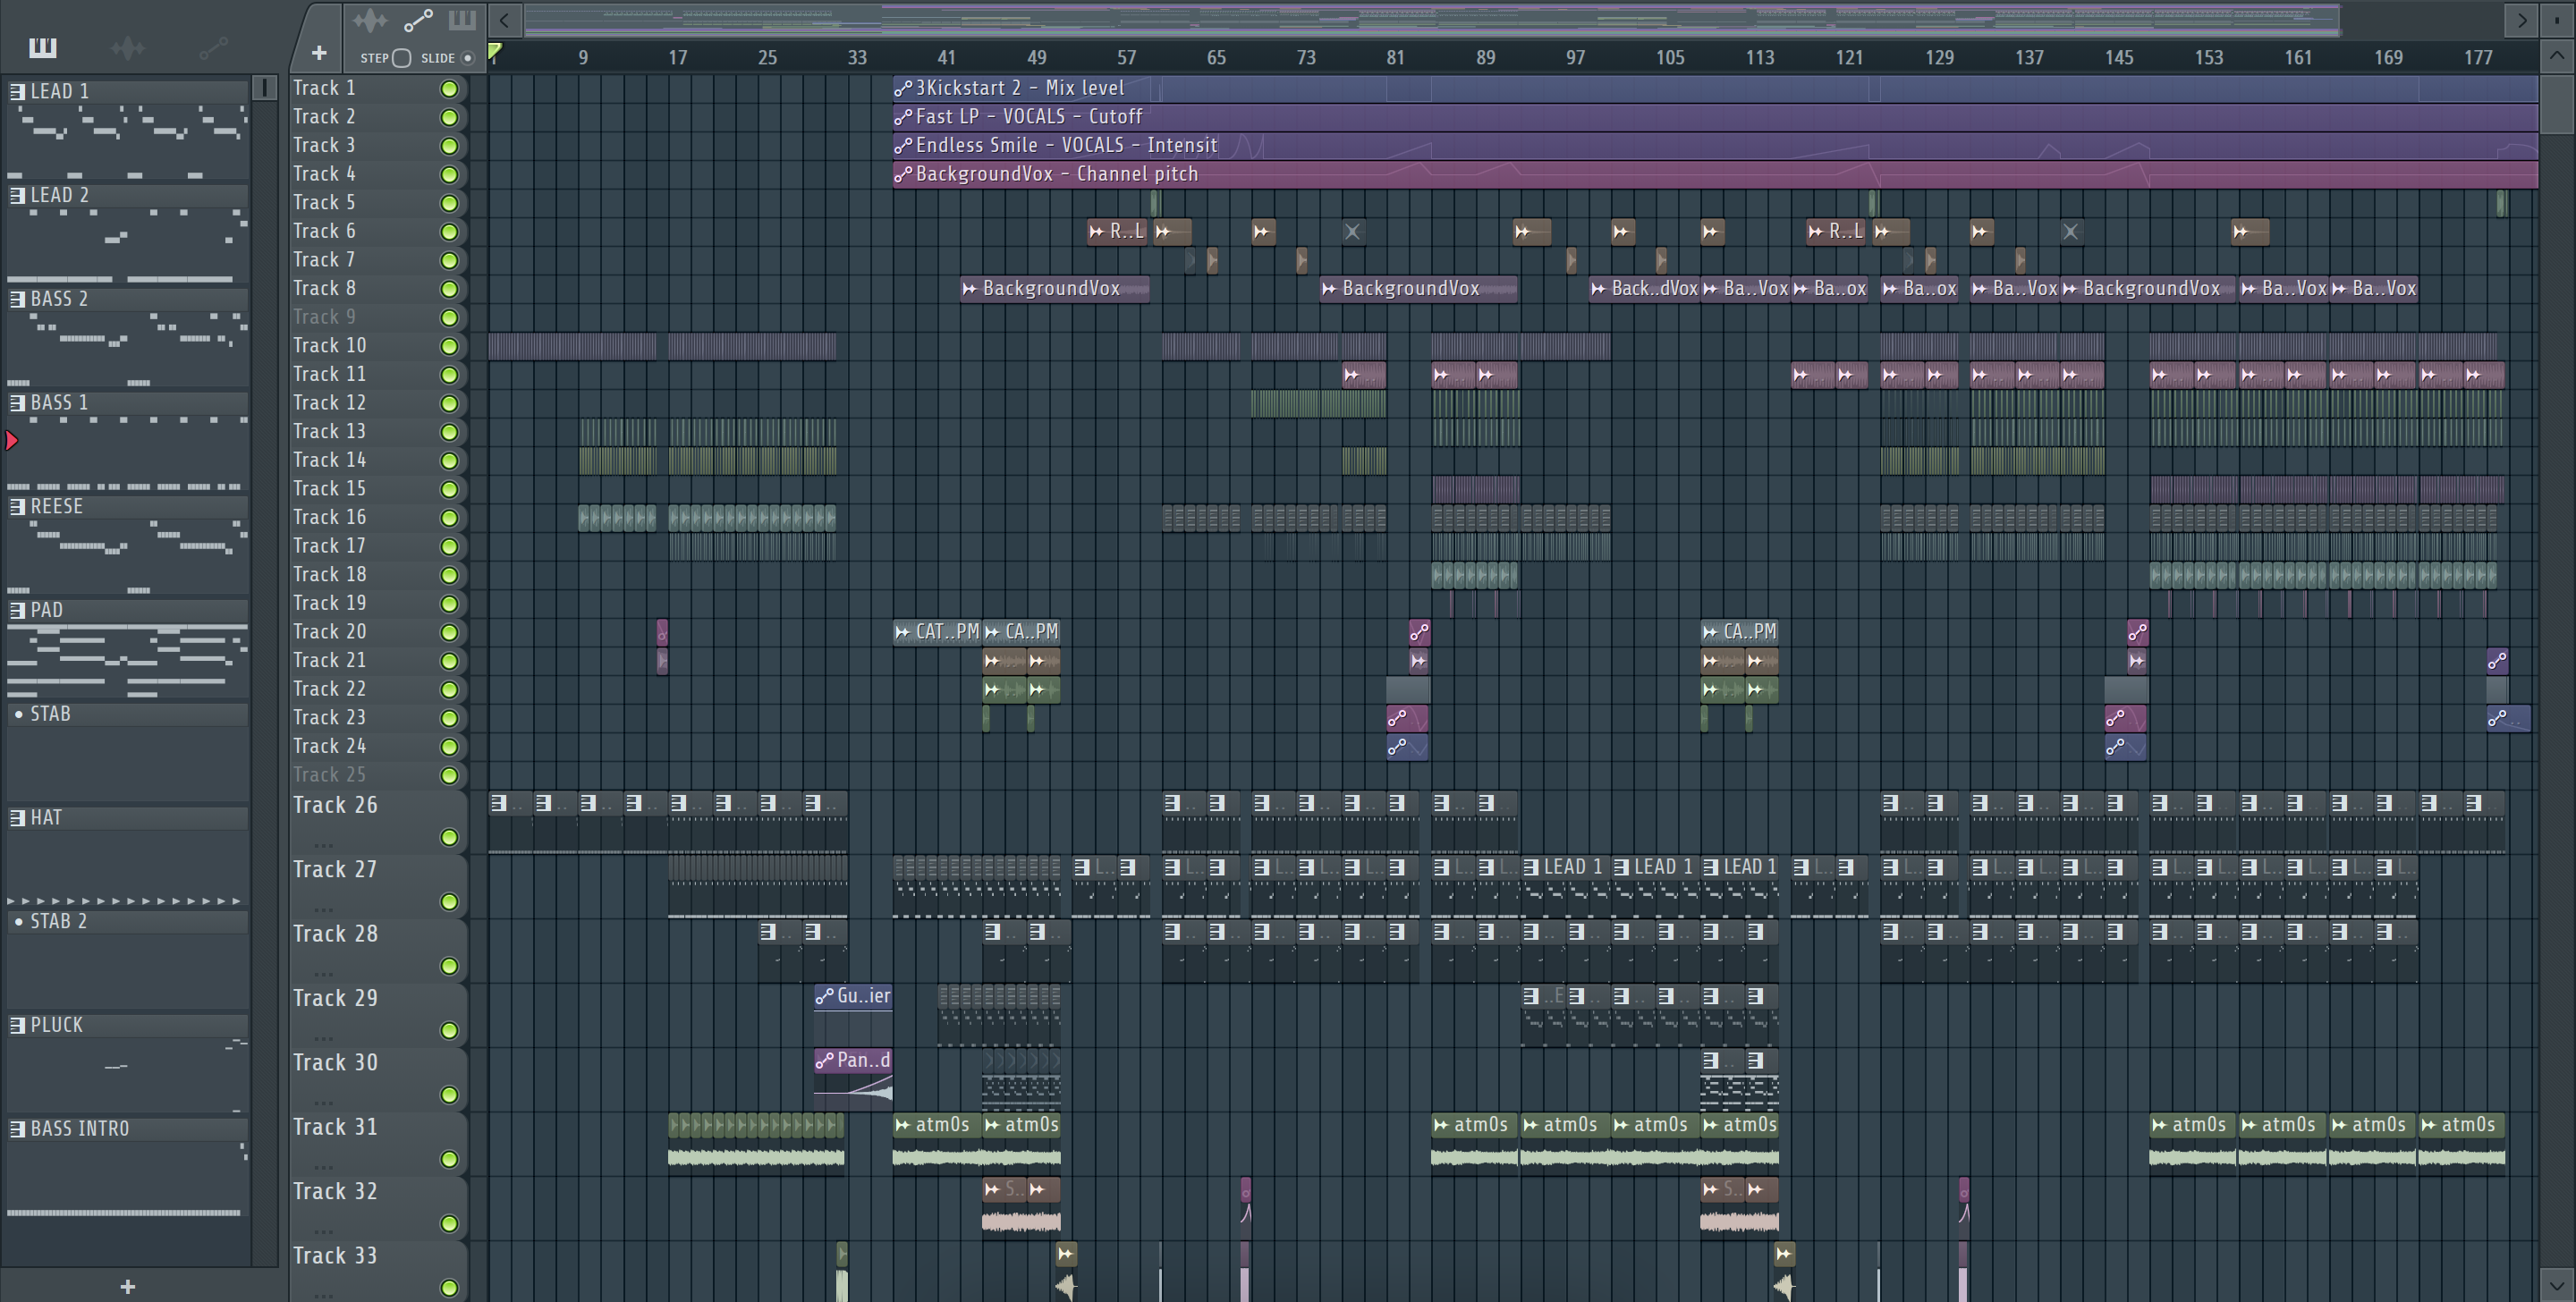This screenshot has width=2576, height=1302.
Task: Click the Track 27 header label
Action: tap(335, 870)
